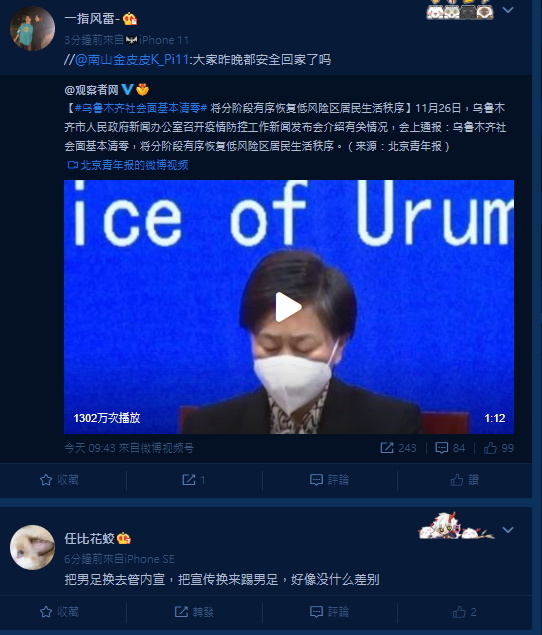Open 北京青年报的微博视频 link
542x635 pixels.
coord(128,165)
